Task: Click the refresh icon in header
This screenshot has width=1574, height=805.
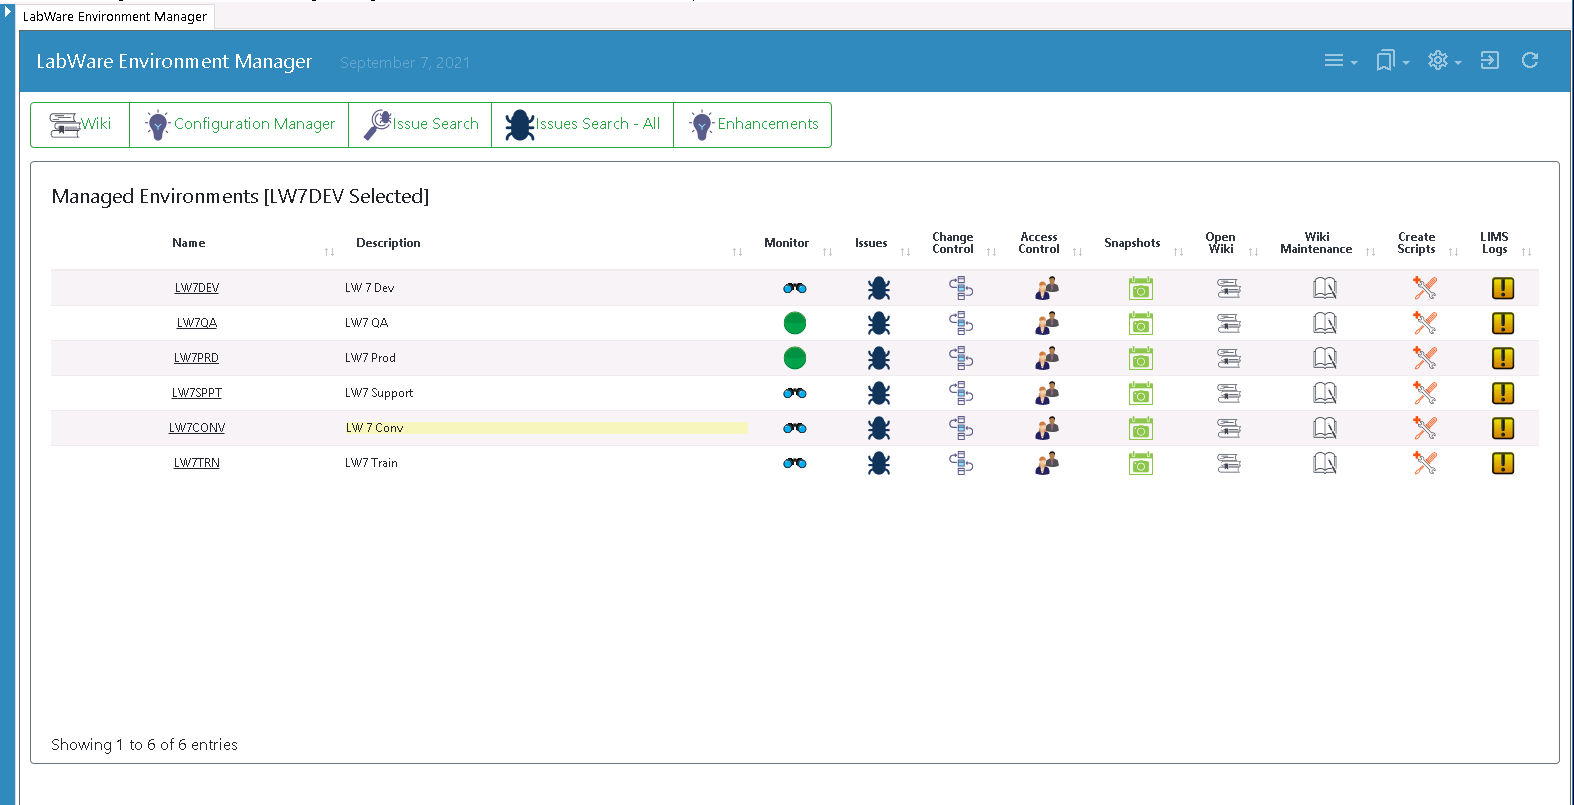Action: pyautogui.click(x=1530, y=61)
